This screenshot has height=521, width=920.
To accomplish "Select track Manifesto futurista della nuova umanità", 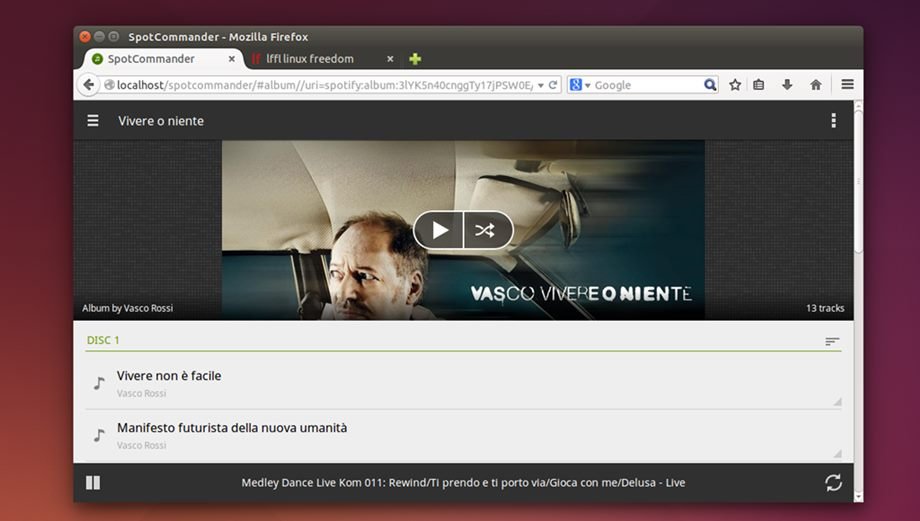I will tap(232, 428).
